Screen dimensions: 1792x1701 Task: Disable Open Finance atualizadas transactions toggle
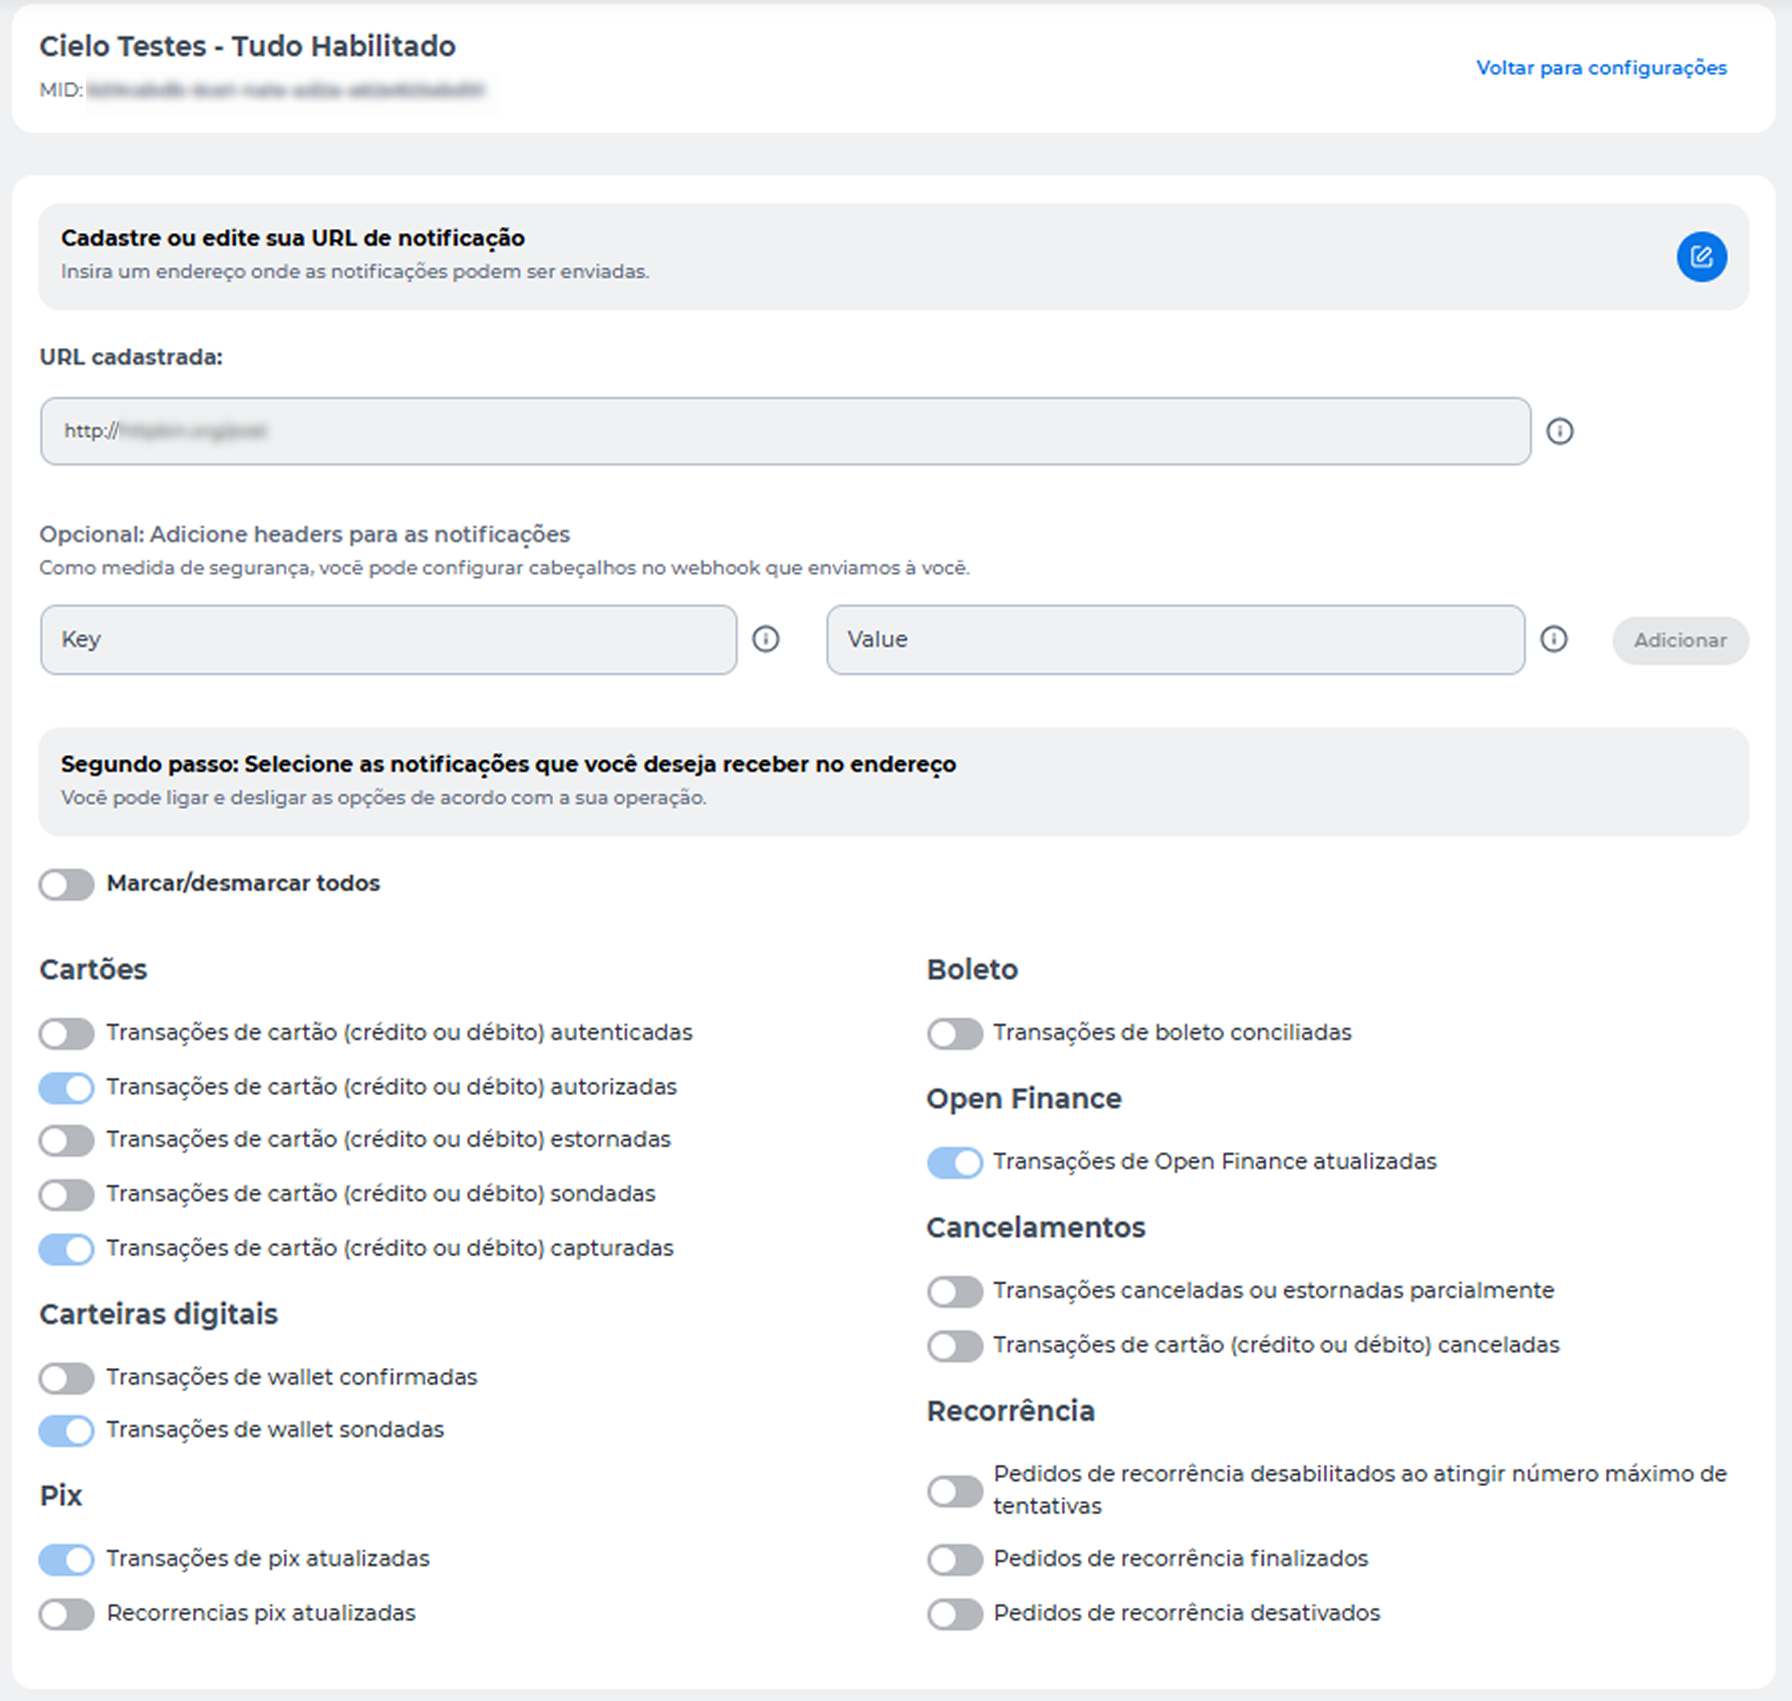pos(955,1162)
